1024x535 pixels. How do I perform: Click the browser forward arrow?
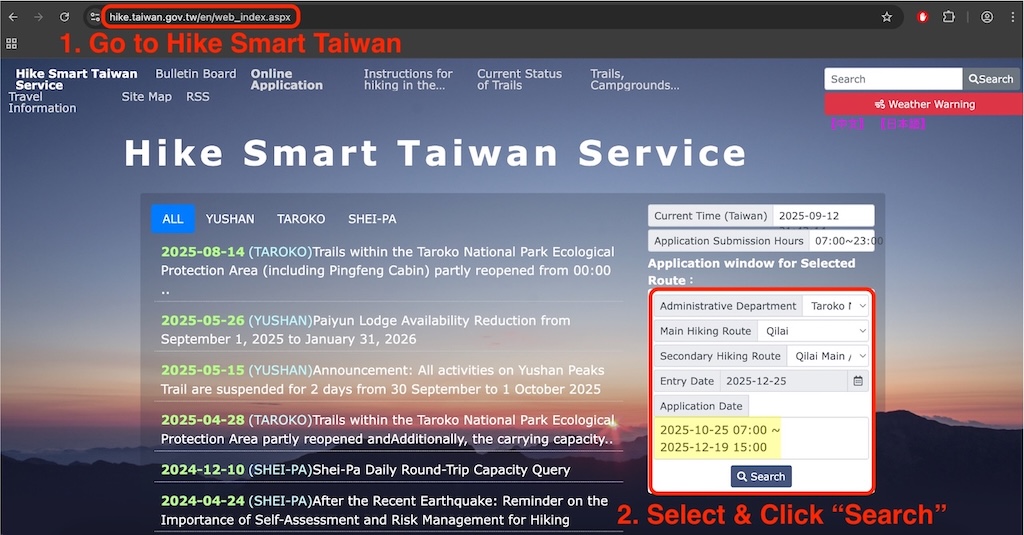point(39,17)
